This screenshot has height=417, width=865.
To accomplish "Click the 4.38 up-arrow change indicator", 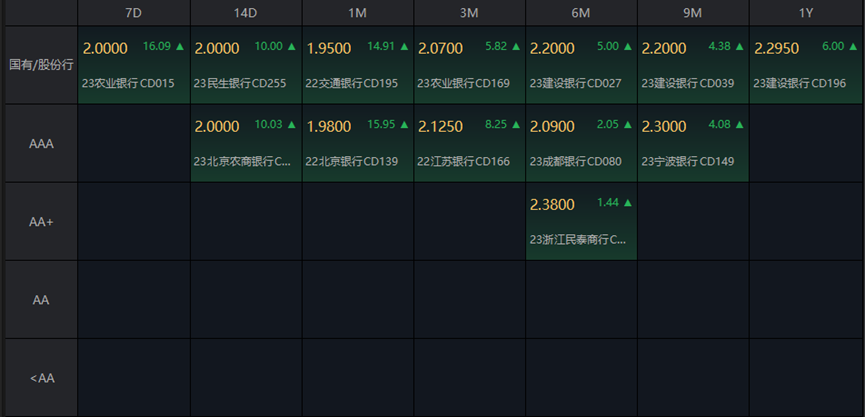I will (x=726, y=46).
